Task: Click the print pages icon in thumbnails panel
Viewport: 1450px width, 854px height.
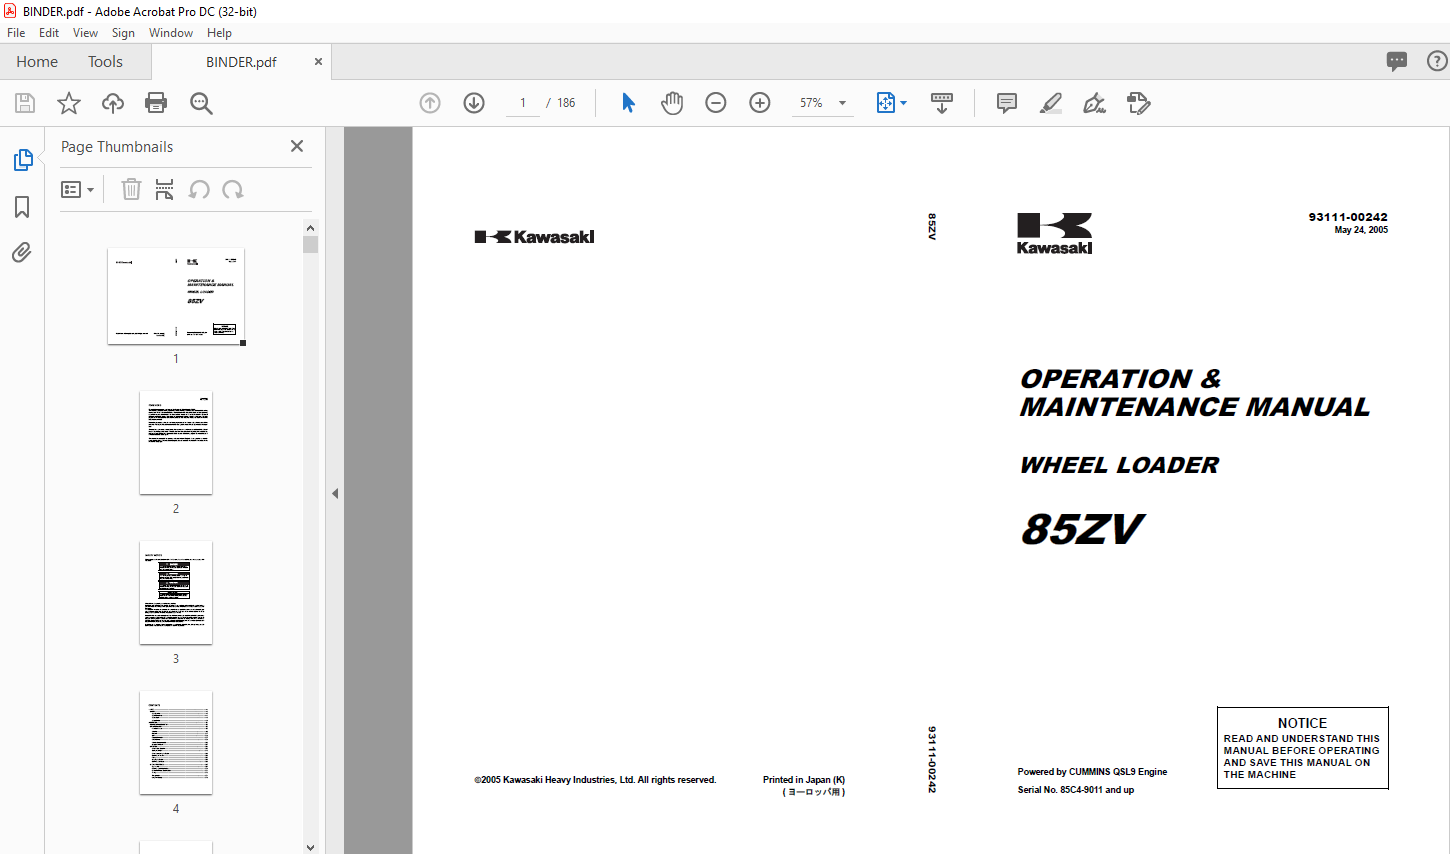Action: pyautogui.click(x=165, y=189)
